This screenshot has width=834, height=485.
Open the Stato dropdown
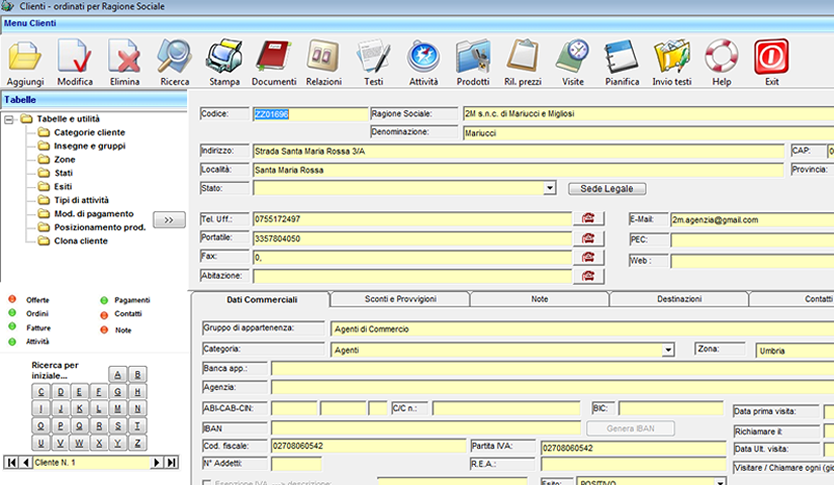click(x=549, y=188)
